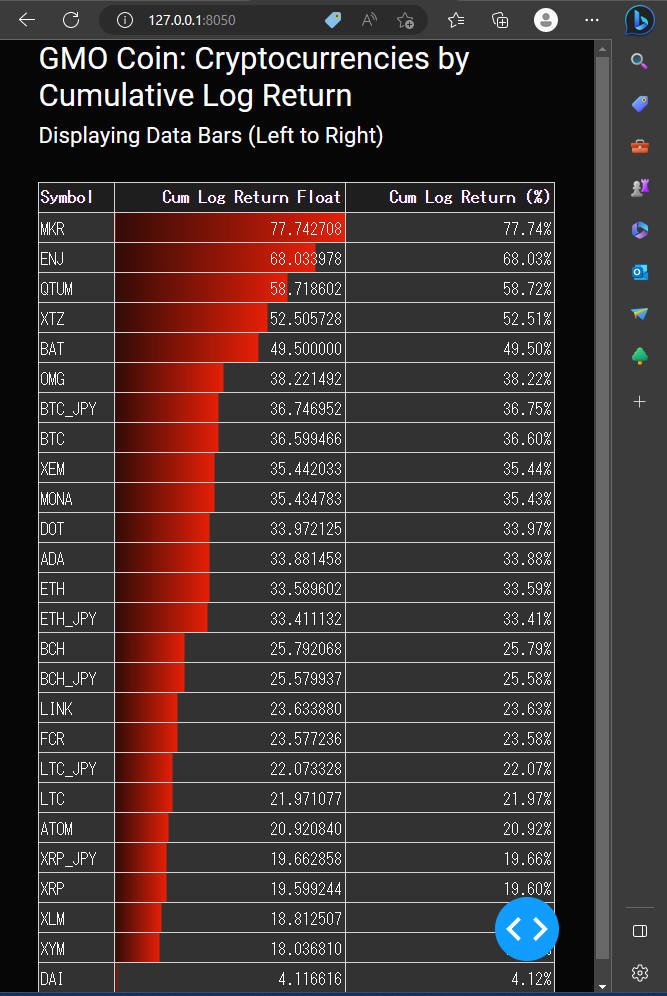
Task: Select the LTC_JPY symbol cell
Action: click(76, 769)
